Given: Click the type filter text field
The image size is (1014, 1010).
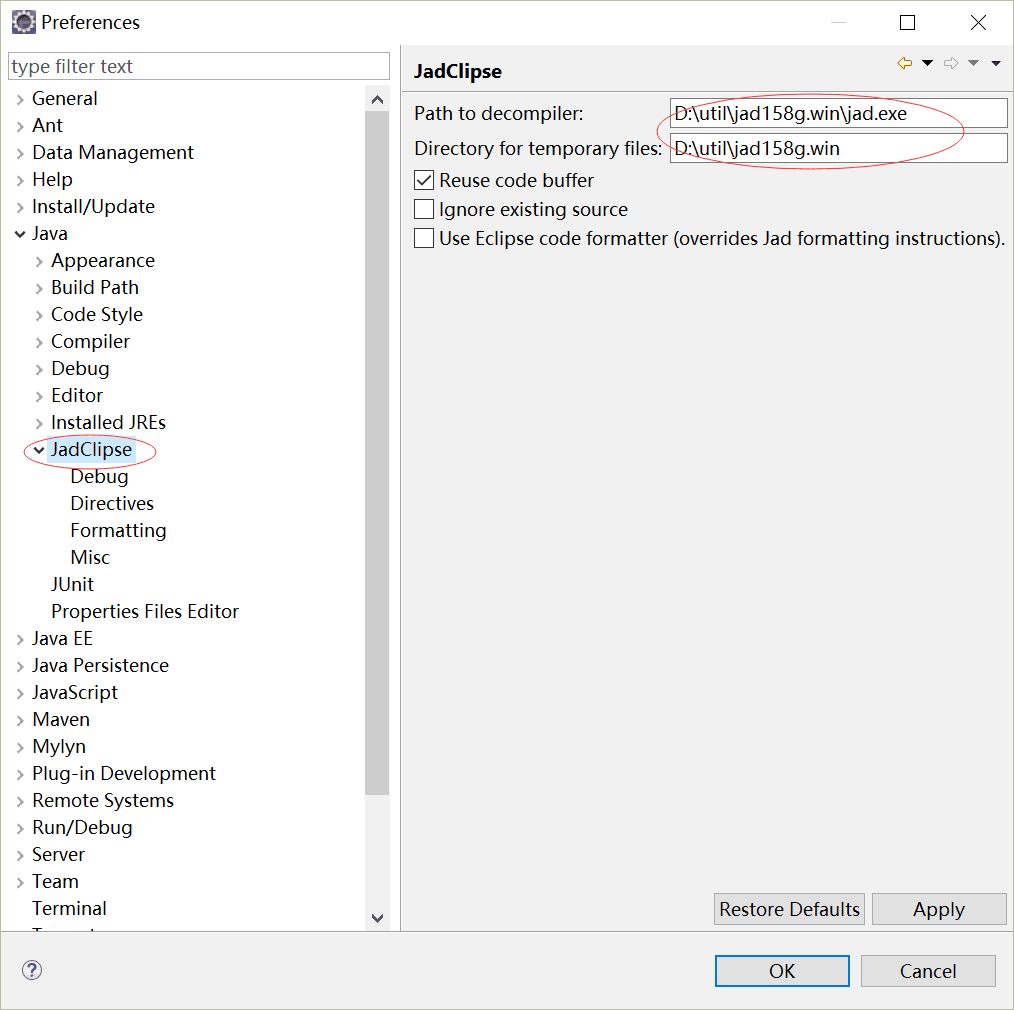Looking at the screenshot, I should click(199, 66).
